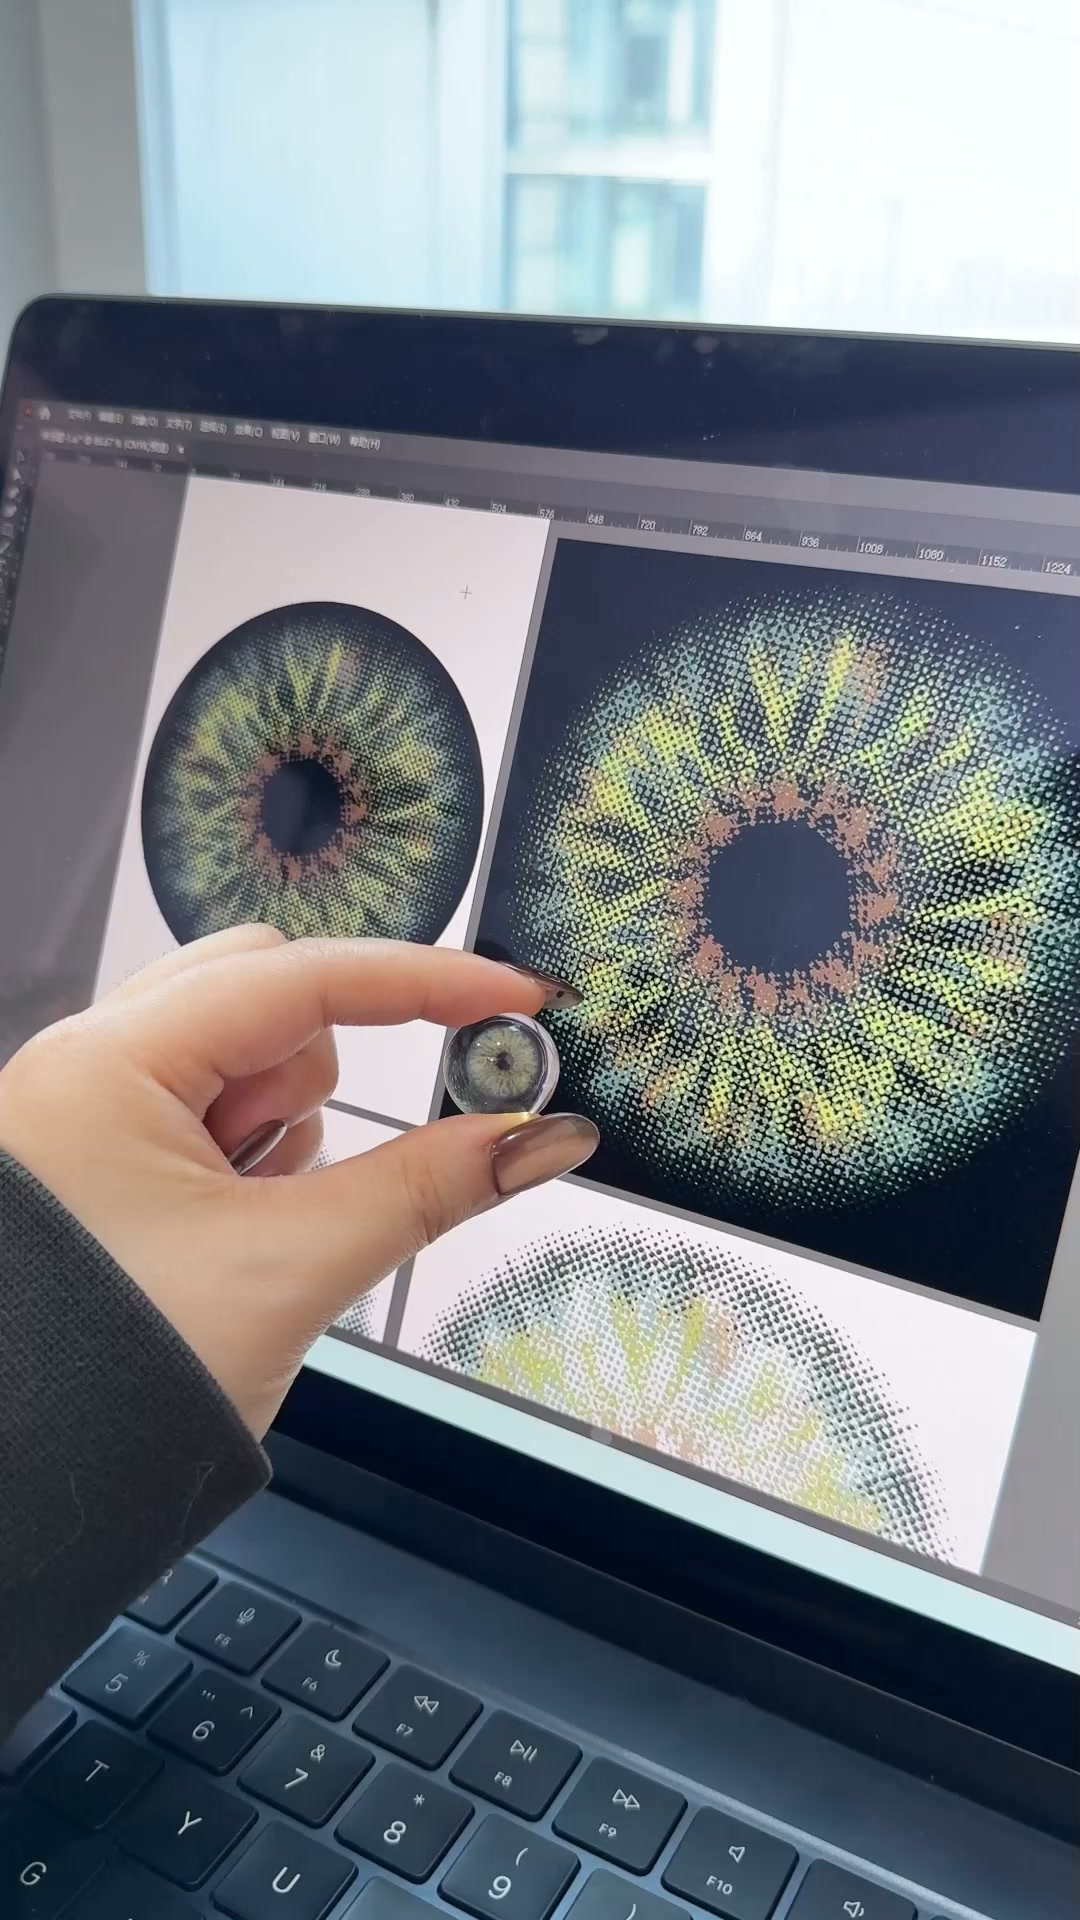The image size is (1080, 1920).
Task: Close the open CMYK document tab
Action: [x=180, y=449]
